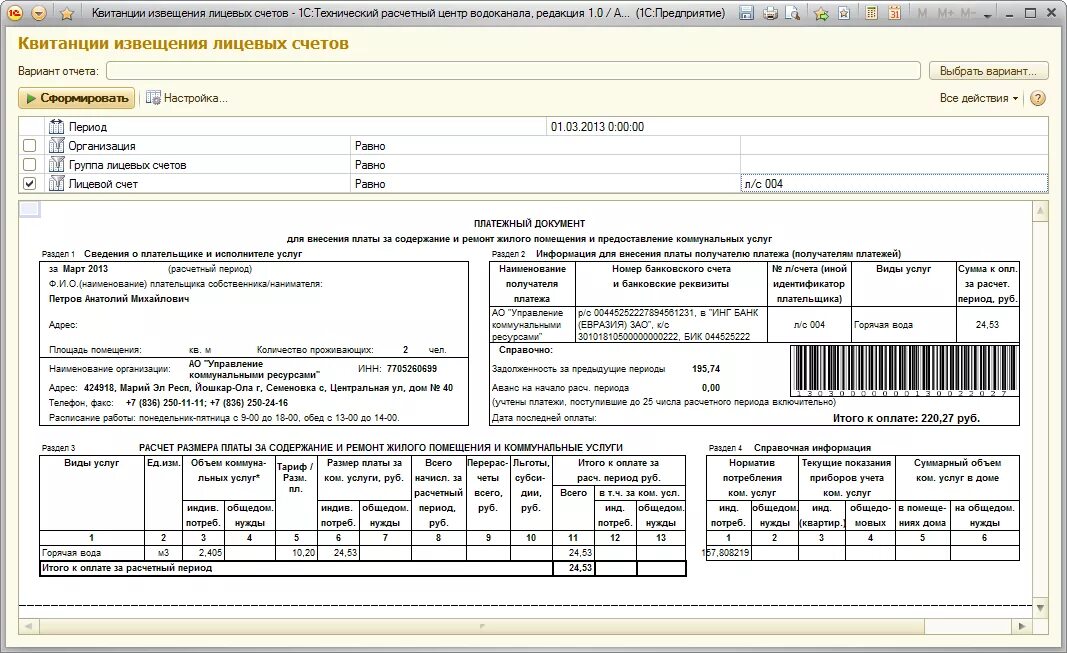Open print preview magnifier icon
The height and width of the screenshot is (653, 1067).
point(792,13)
